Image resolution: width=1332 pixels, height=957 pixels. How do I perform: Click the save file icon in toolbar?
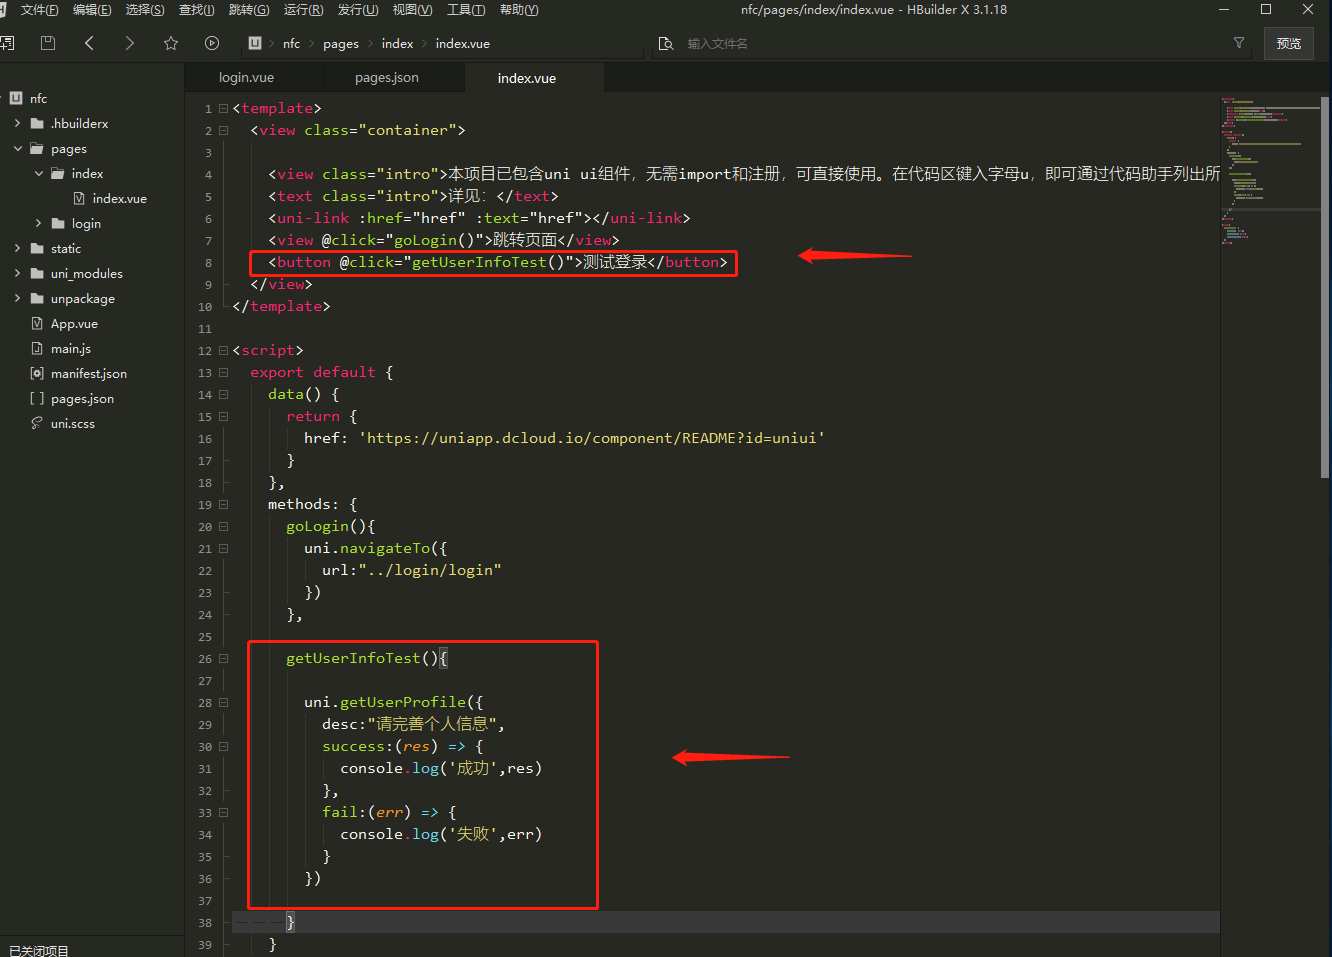[47, 43]
